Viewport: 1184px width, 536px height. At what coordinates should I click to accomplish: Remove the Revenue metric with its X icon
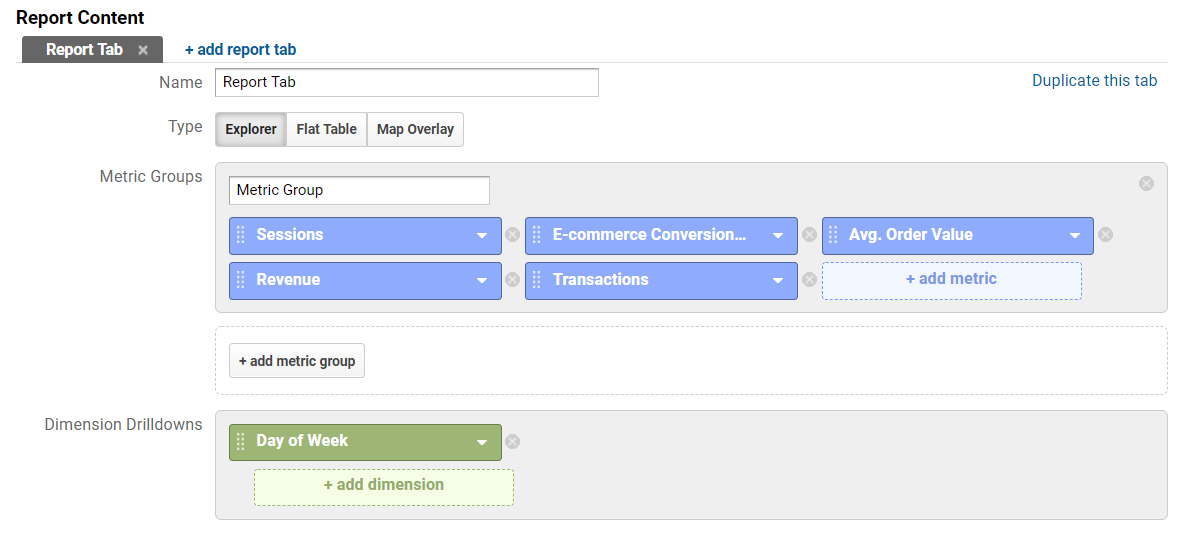[512, 280]
